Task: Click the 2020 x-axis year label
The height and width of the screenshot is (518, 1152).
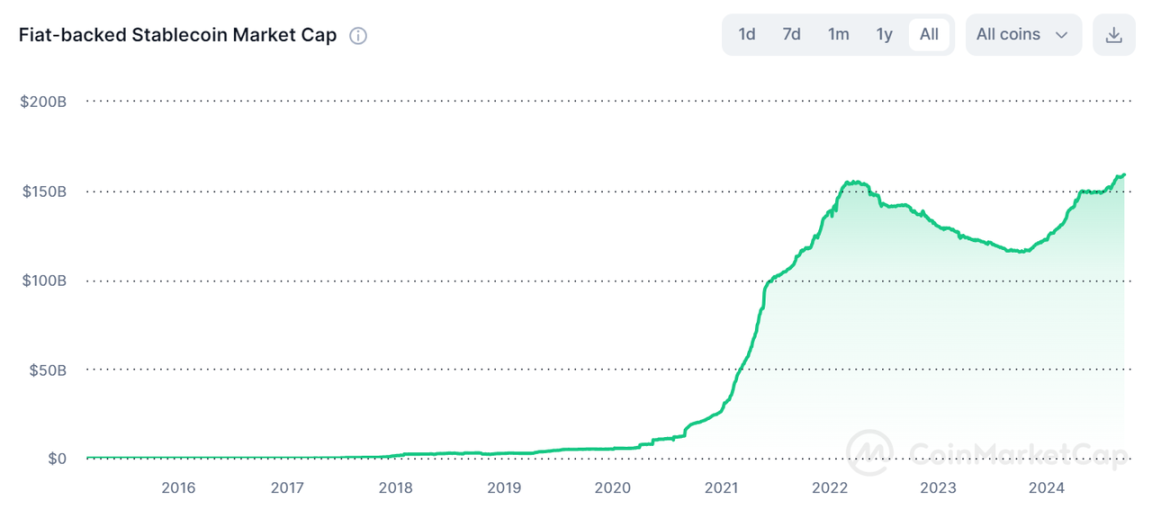Action: tap(612, 488)
